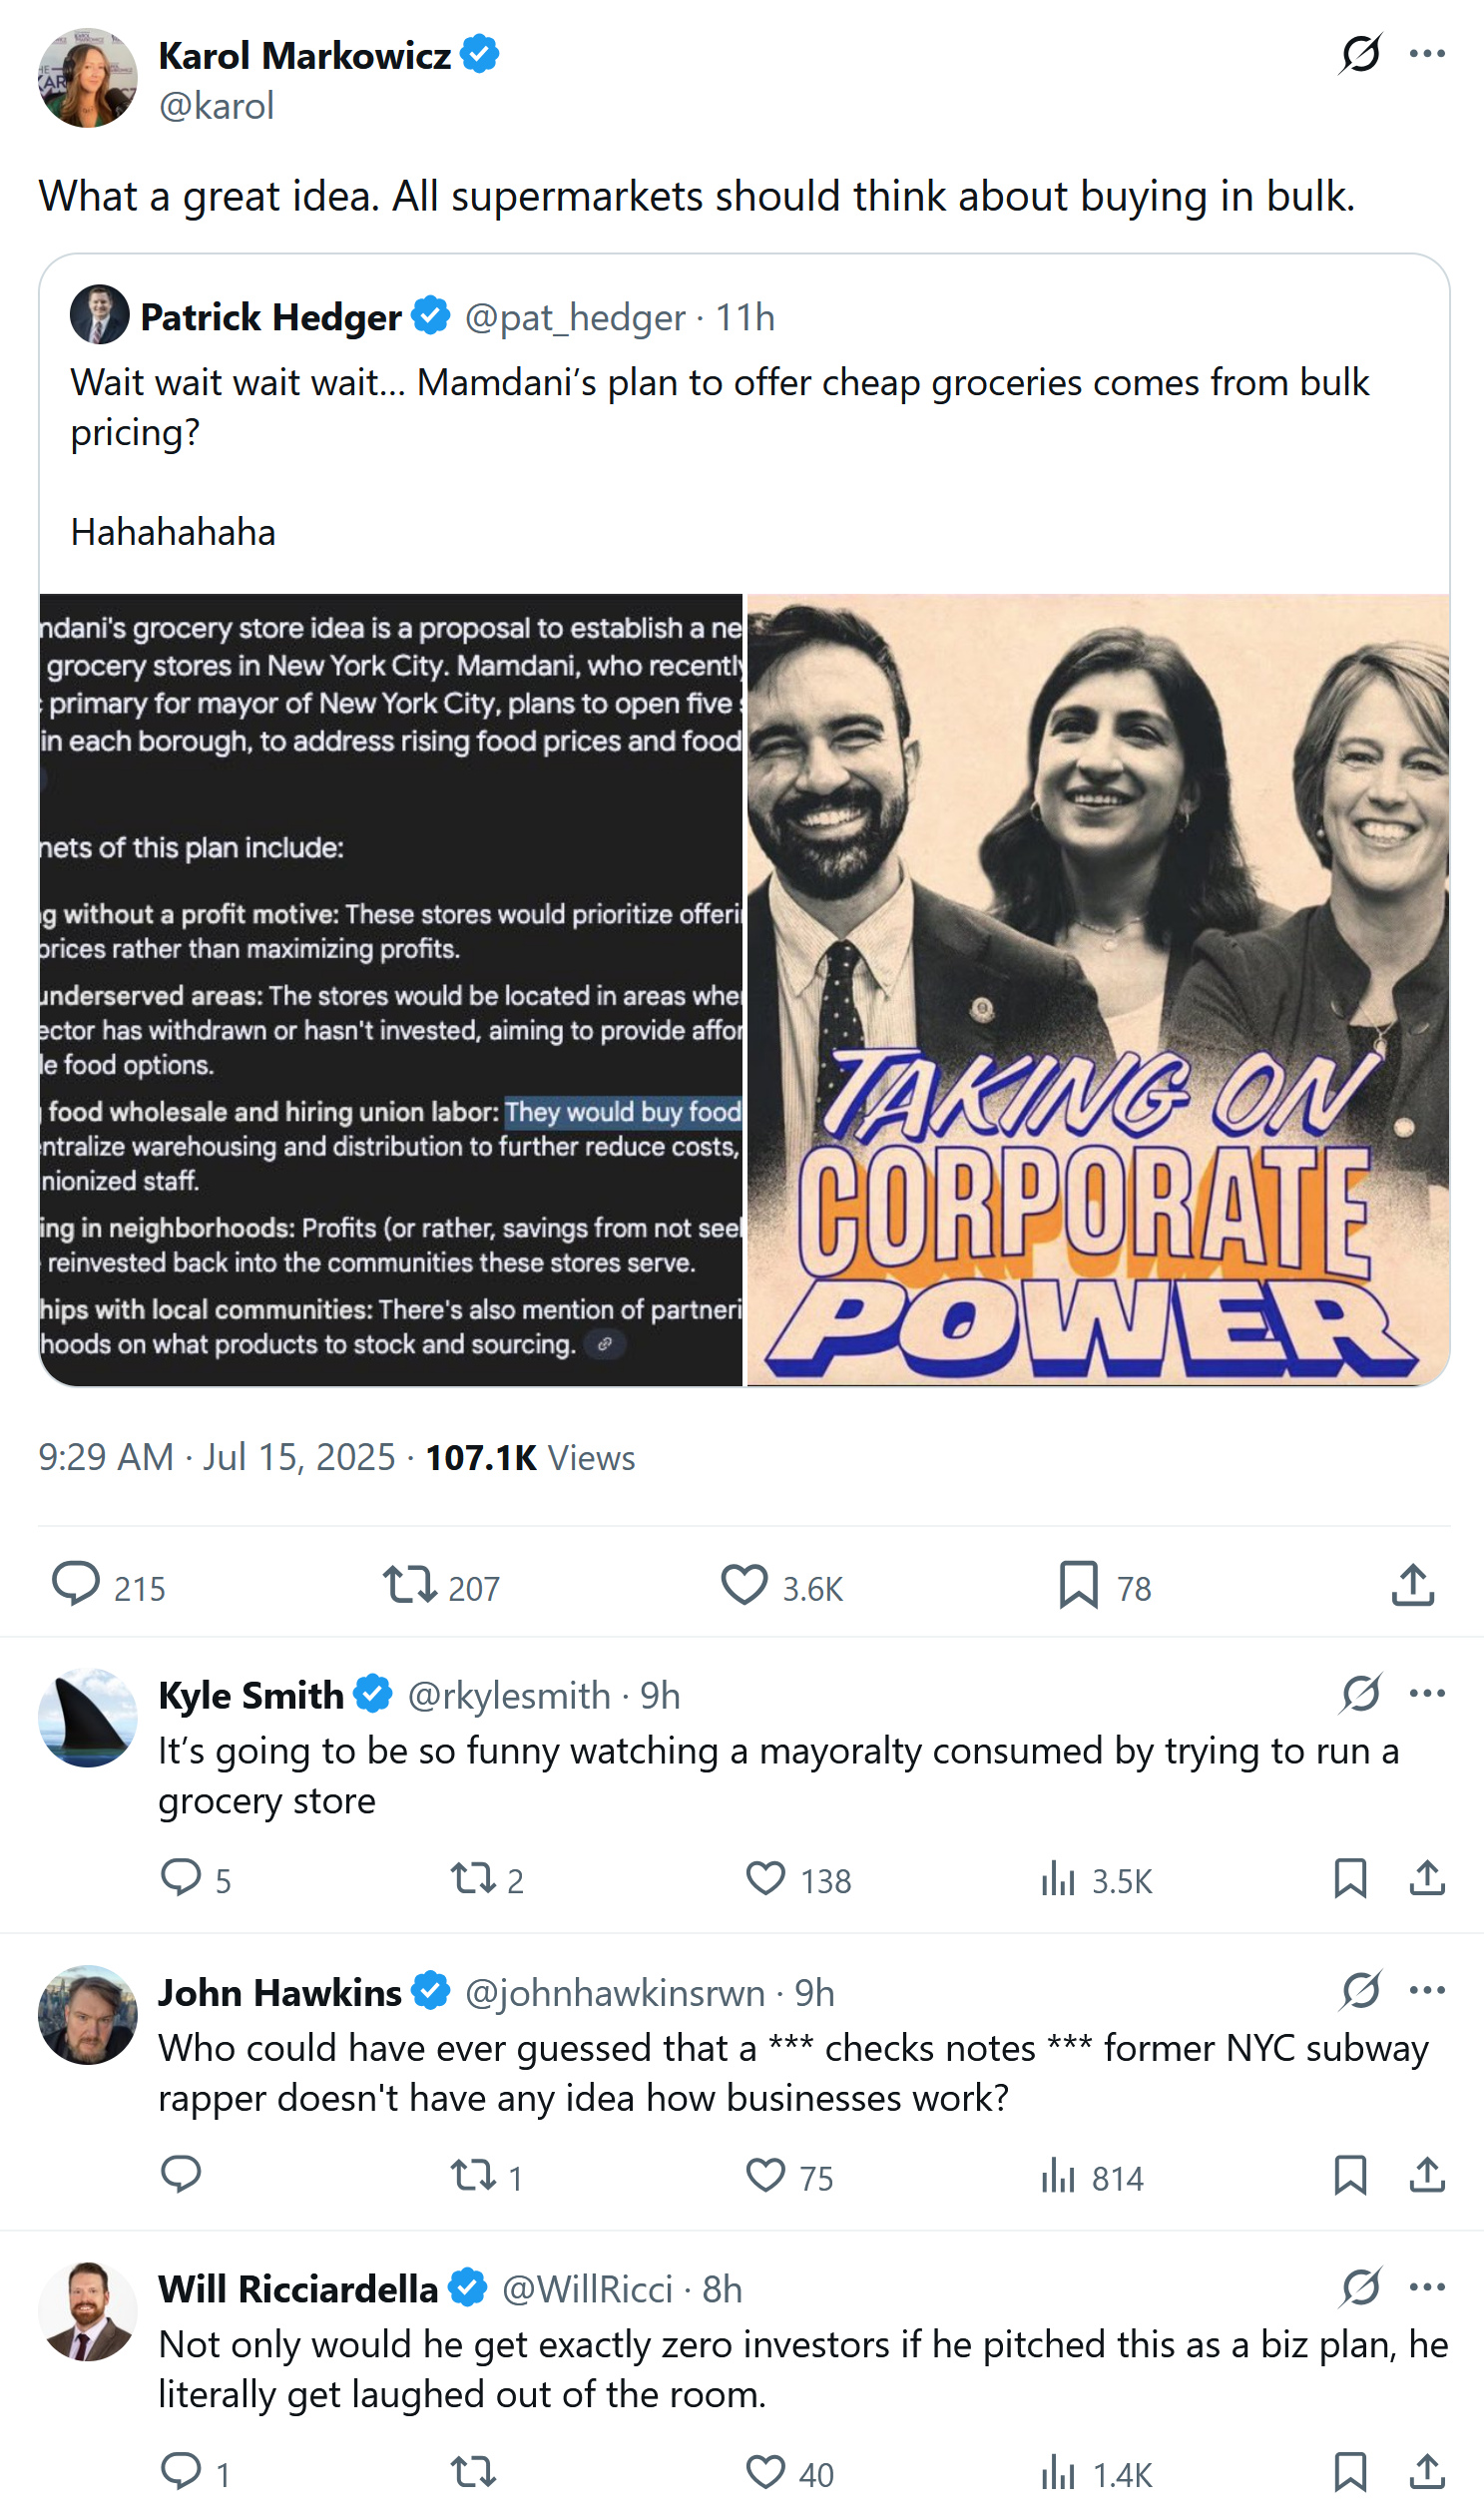
Task: Open the @karol profile handle
Action: (x=216, y=106)
